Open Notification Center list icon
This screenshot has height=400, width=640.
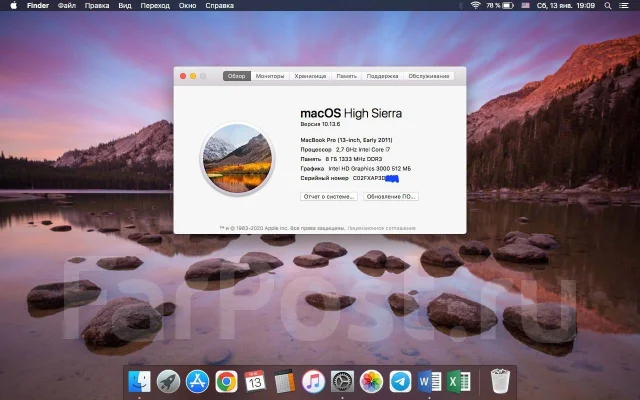pyautogui.click(x=624, y=6)
